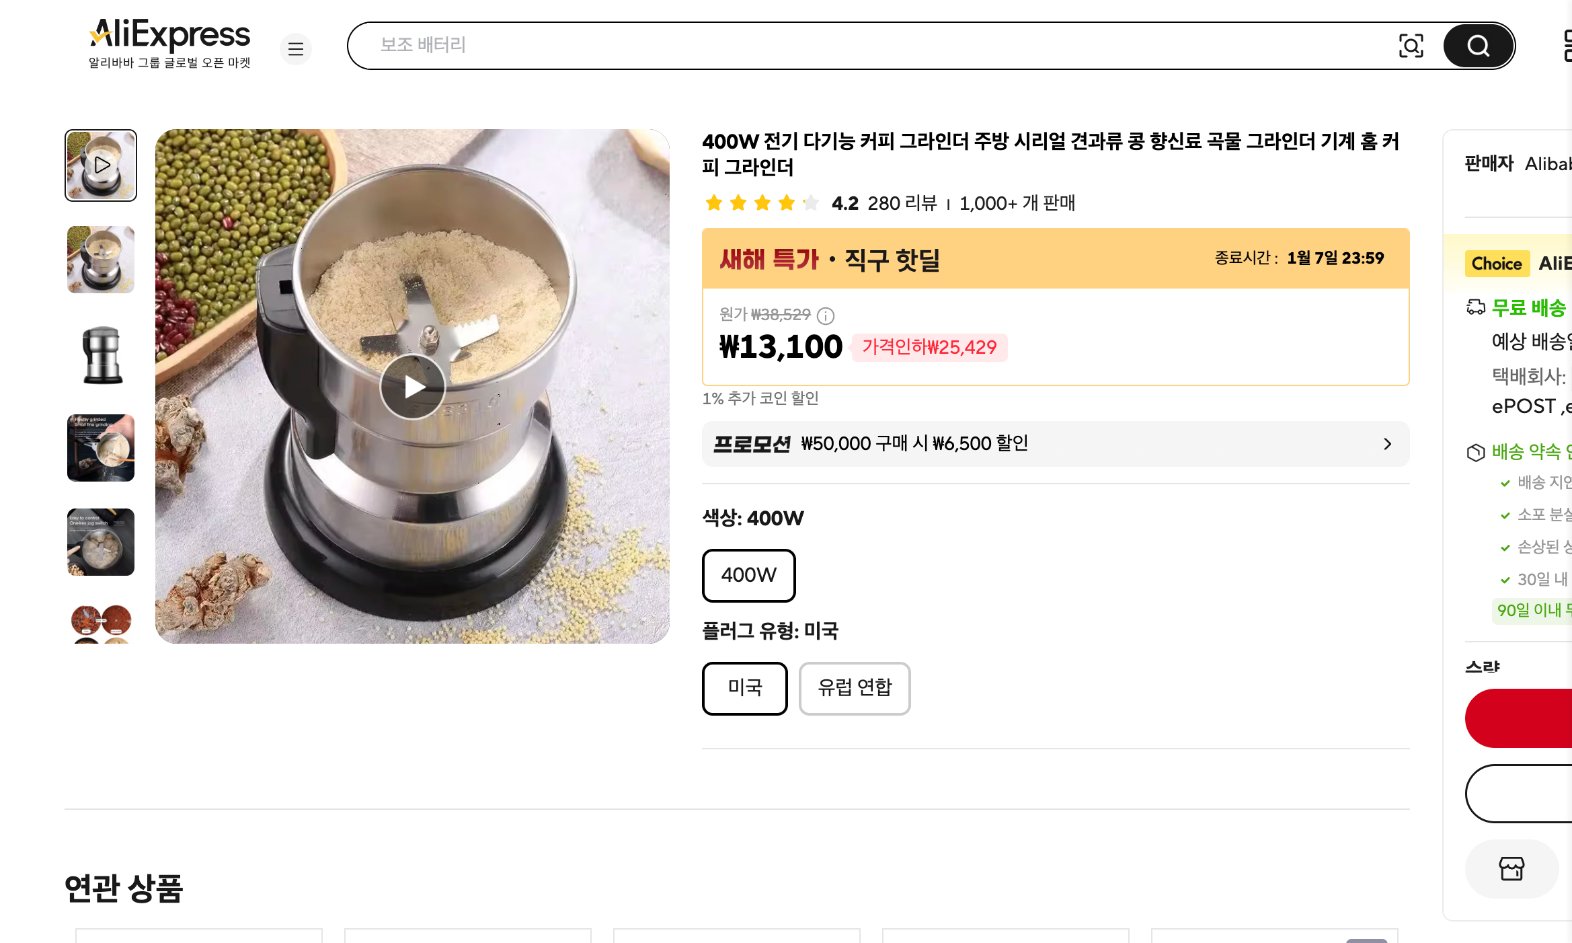
Task: Click the magnifier search icon
Action: tap(1477, 45)
